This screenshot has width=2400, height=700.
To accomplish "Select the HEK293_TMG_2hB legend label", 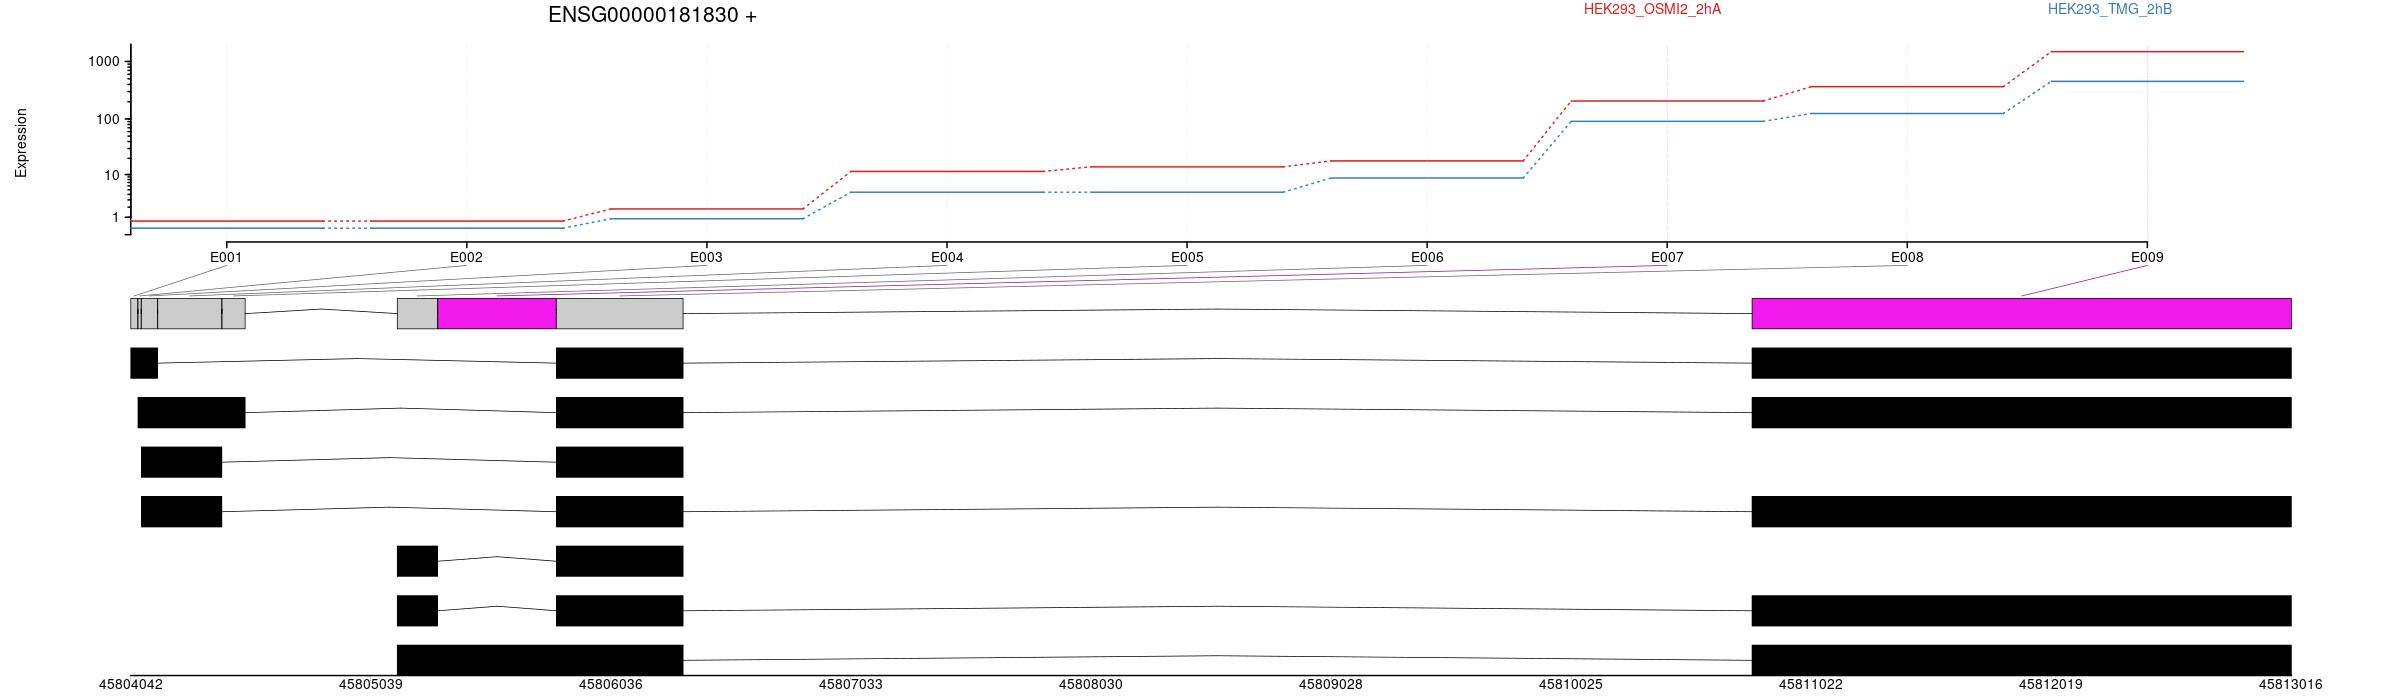I will pyautogui.click(x=2109, y=9).
